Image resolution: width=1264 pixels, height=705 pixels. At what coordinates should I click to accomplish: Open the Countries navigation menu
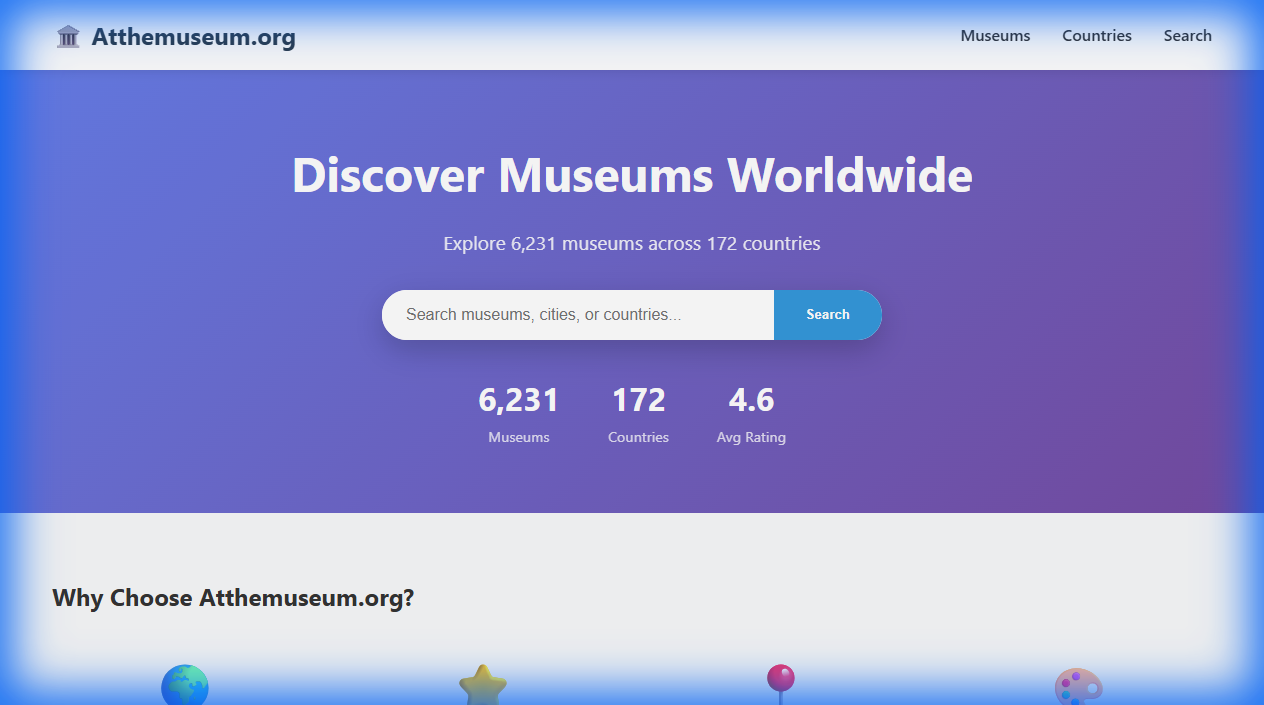pyautogui.click(x=1096, y=35)
